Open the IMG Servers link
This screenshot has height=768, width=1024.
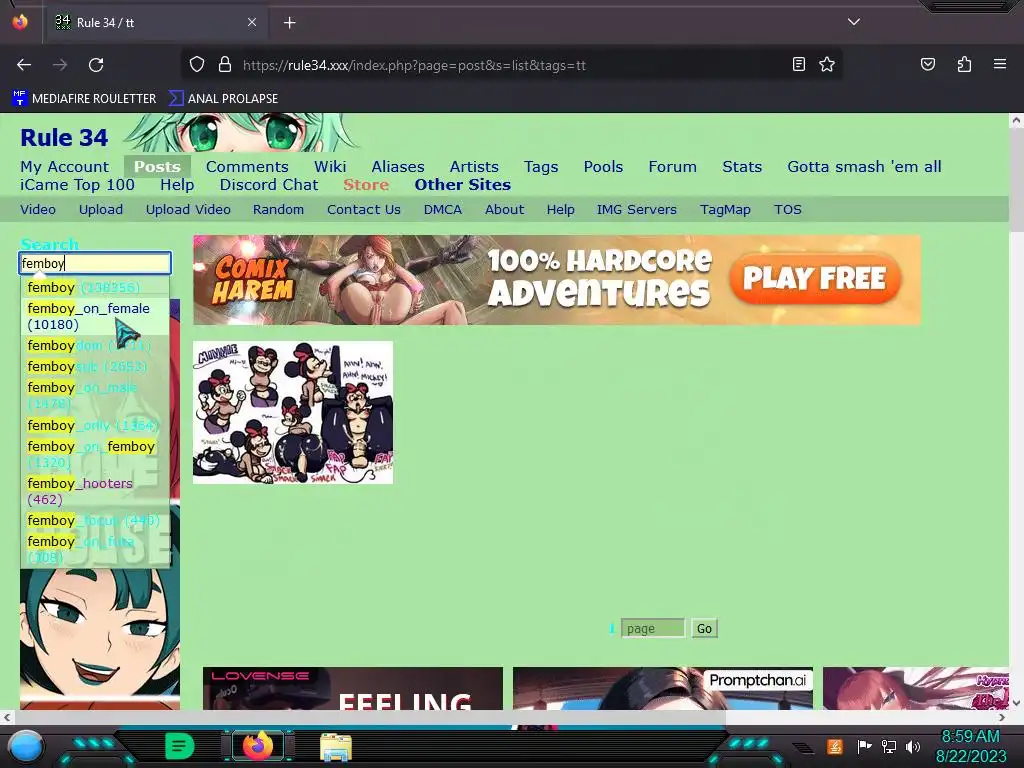637,210
